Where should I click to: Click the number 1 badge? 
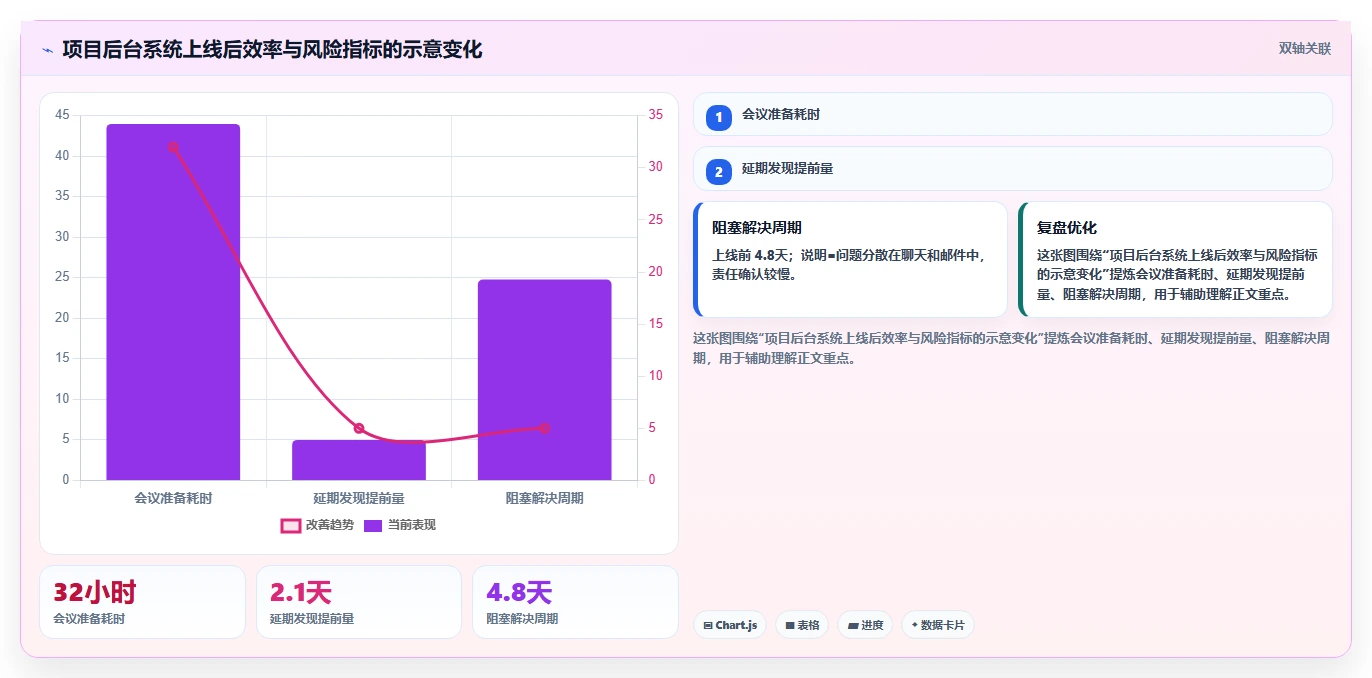coord(718,117)
